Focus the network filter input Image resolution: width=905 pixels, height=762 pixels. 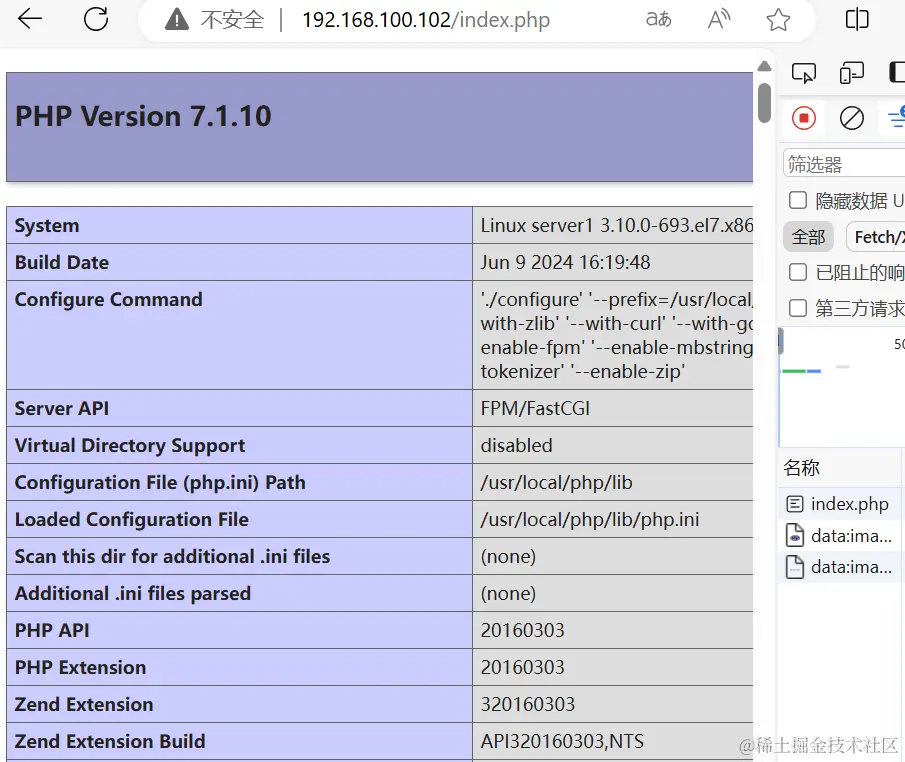pos(844,164)
